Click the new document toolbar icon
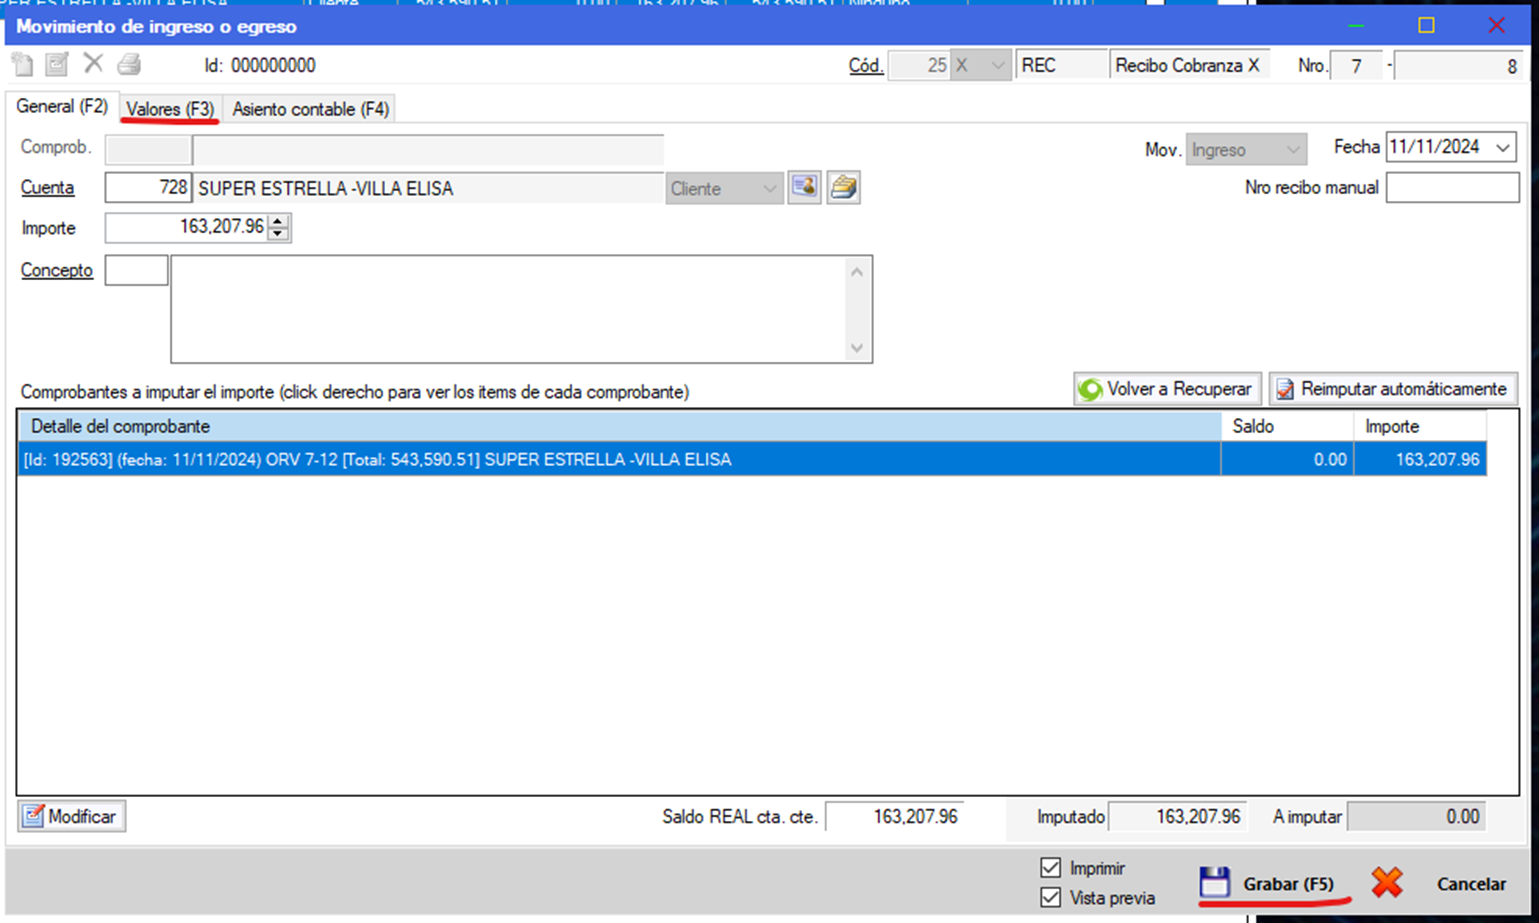 23,65
